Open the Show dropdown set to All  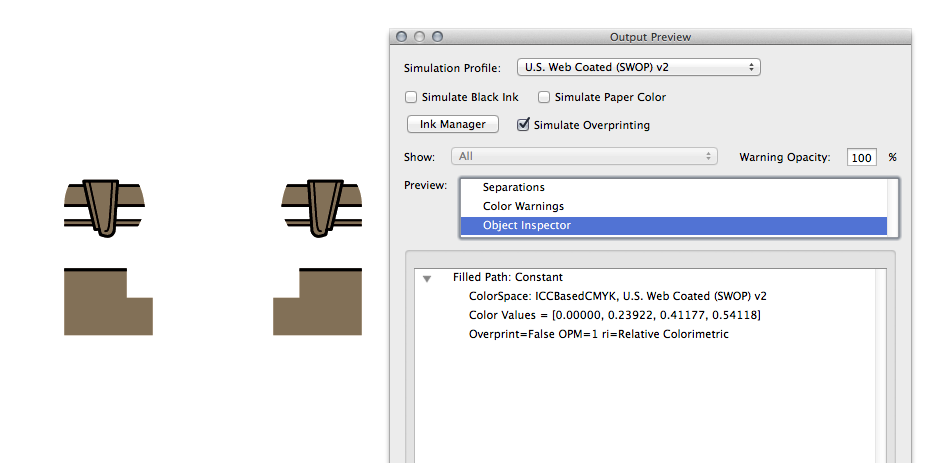point(585,156)
